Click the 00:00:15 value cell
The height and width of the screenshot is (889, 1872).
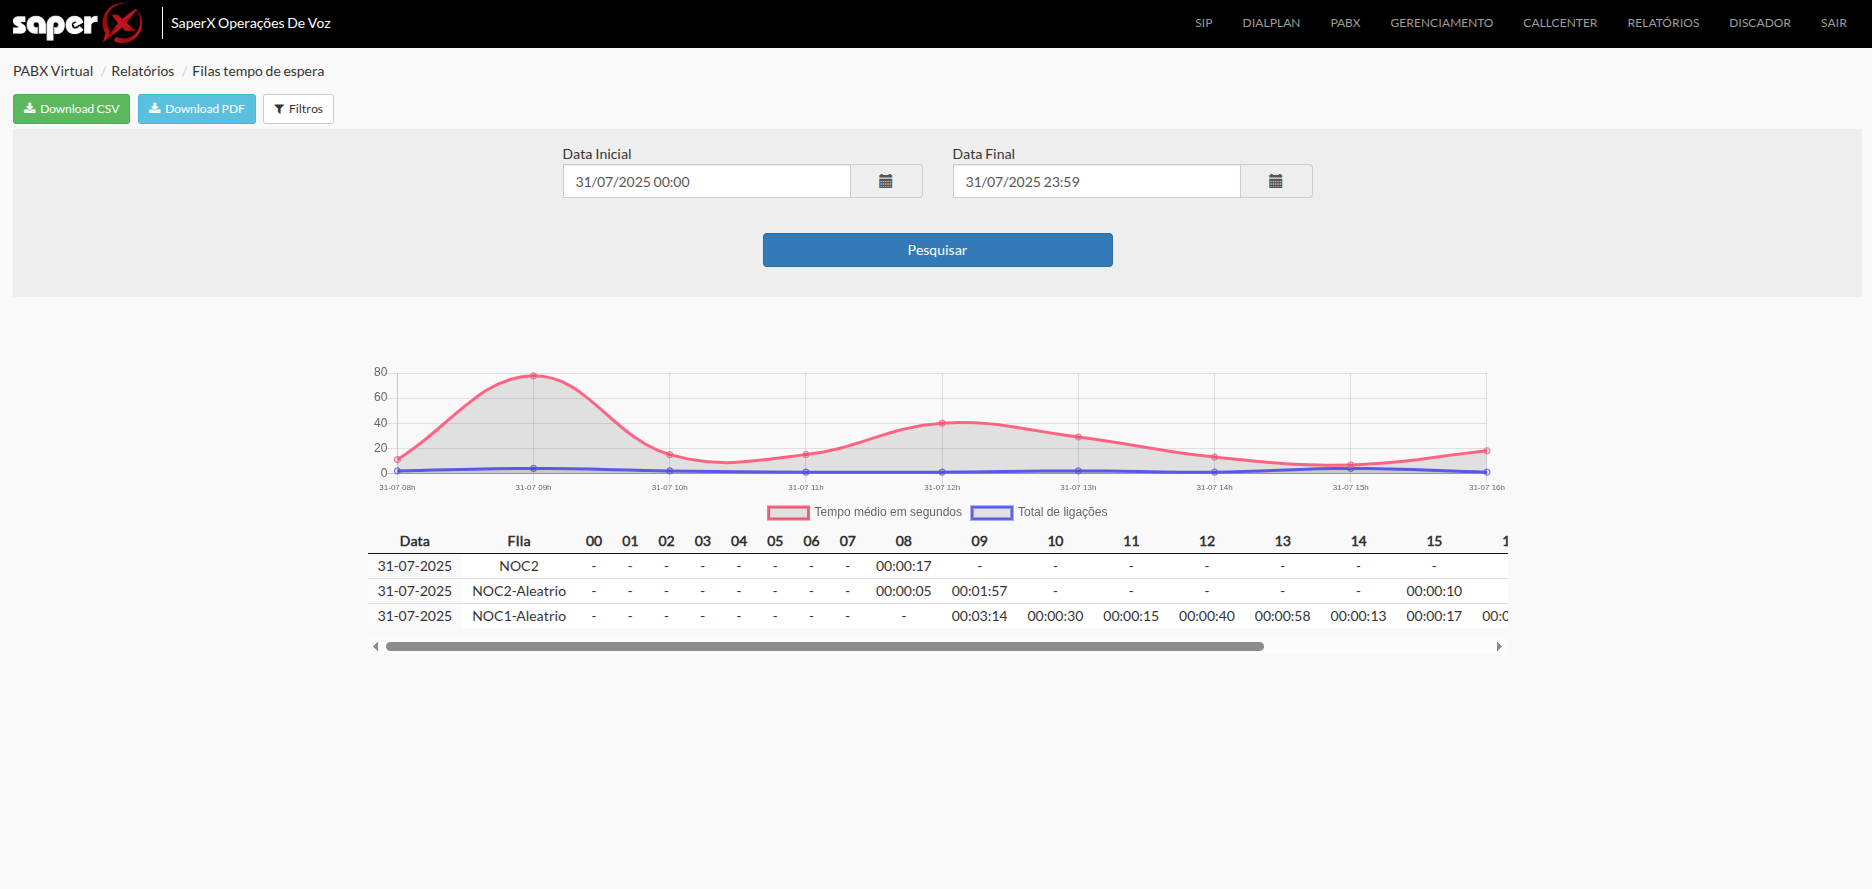pyautogui.click(x=1131, y=616)
